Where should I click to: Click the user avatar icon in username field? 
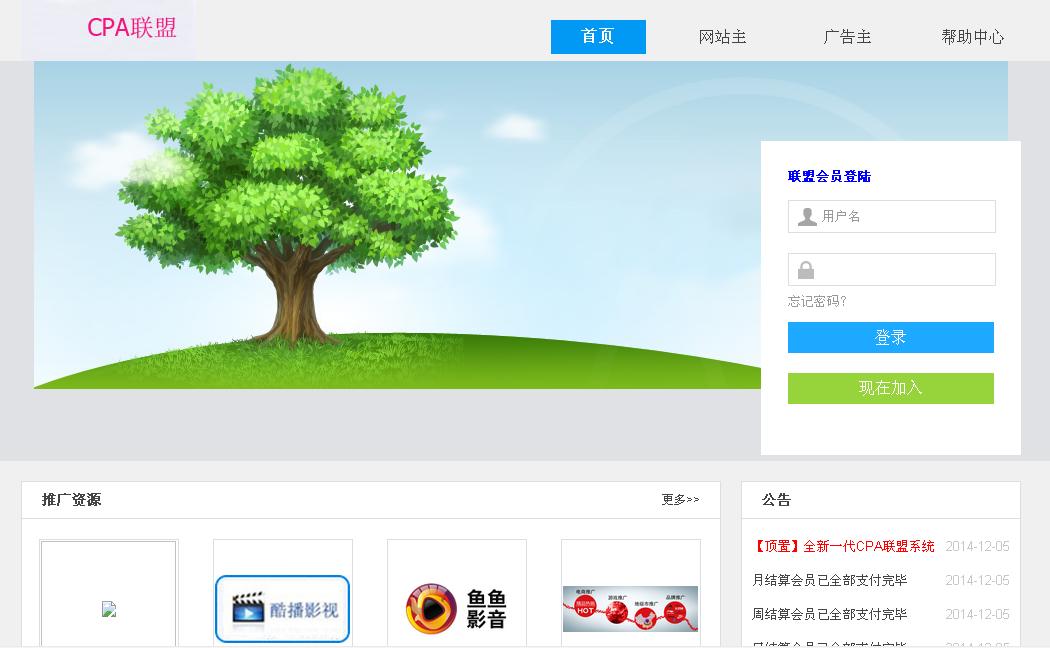(806, 216)
